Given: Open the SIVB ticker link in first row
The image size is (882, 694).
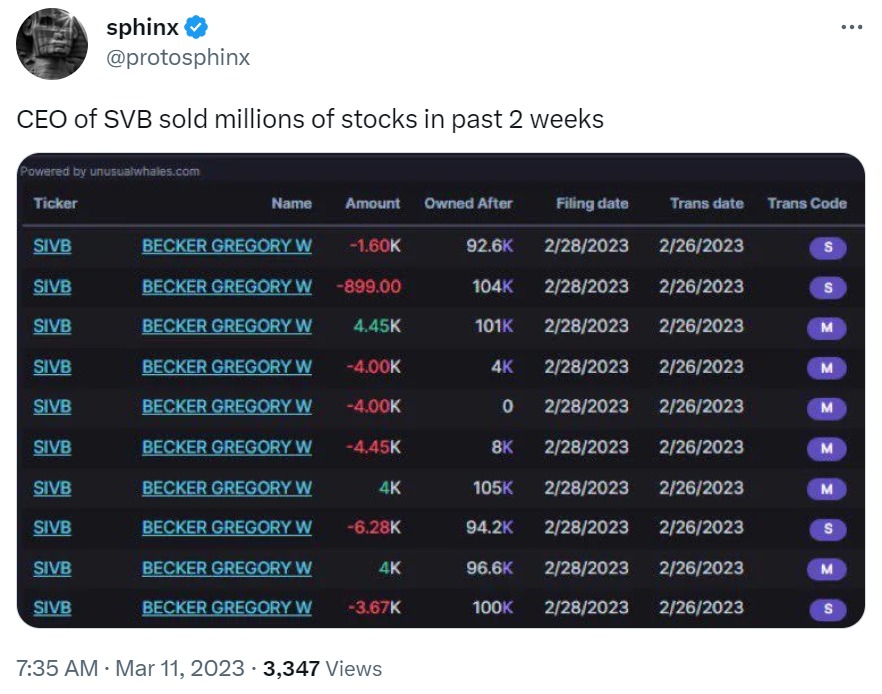Looking at the screenshot, I should (52, 246).
